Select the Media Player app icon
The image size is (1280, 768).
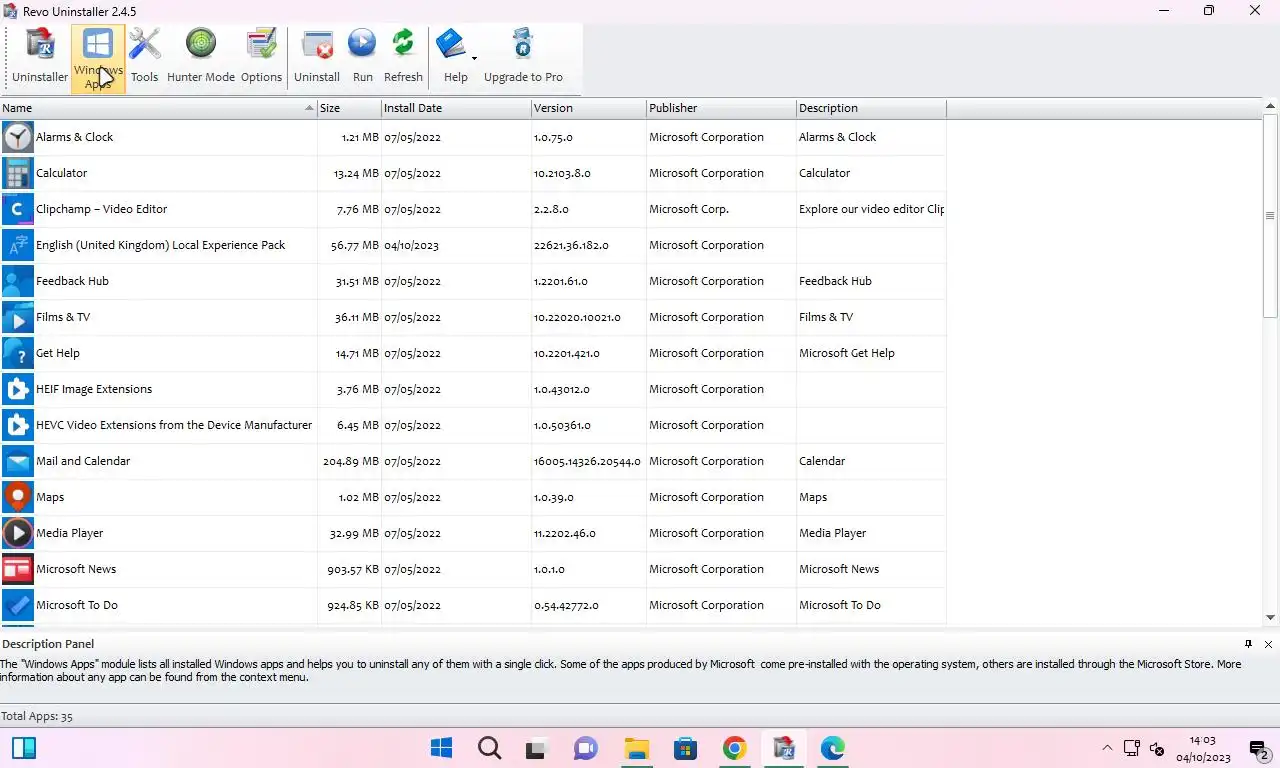(17, 533)
